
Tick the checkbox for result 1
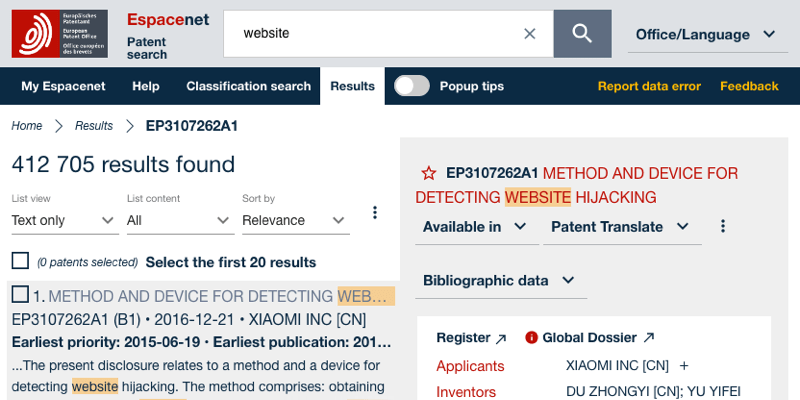20,295
